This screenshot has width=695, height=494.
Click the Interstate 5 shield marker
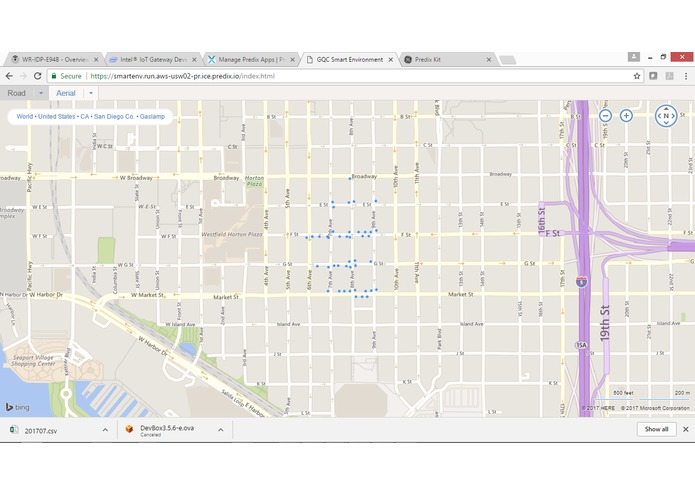[x=582, y=281]
